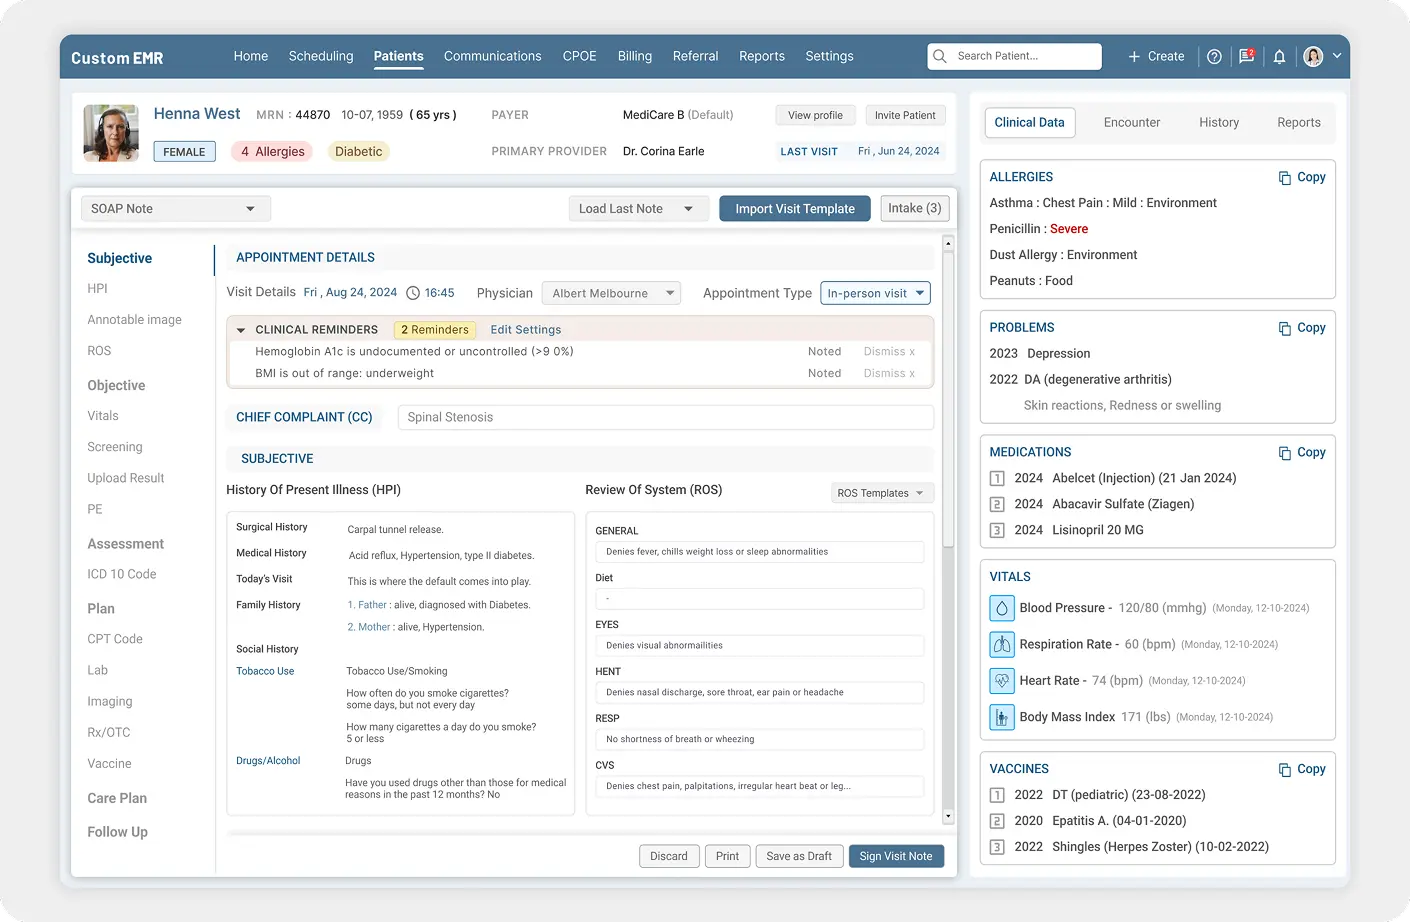This screenshot has height=922, width=1410.
Task: Click the Invite Patient button
Action: pos(905,114)
